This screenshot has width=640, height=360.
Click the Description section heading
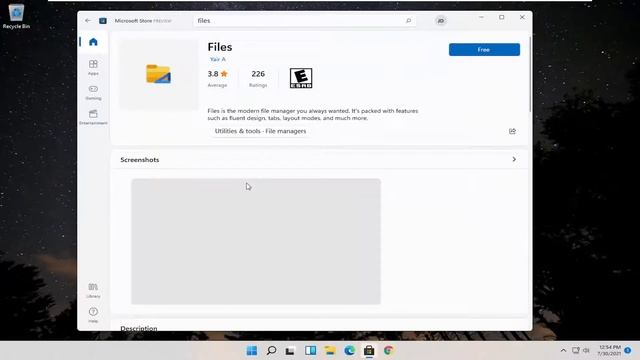point(139,328)
